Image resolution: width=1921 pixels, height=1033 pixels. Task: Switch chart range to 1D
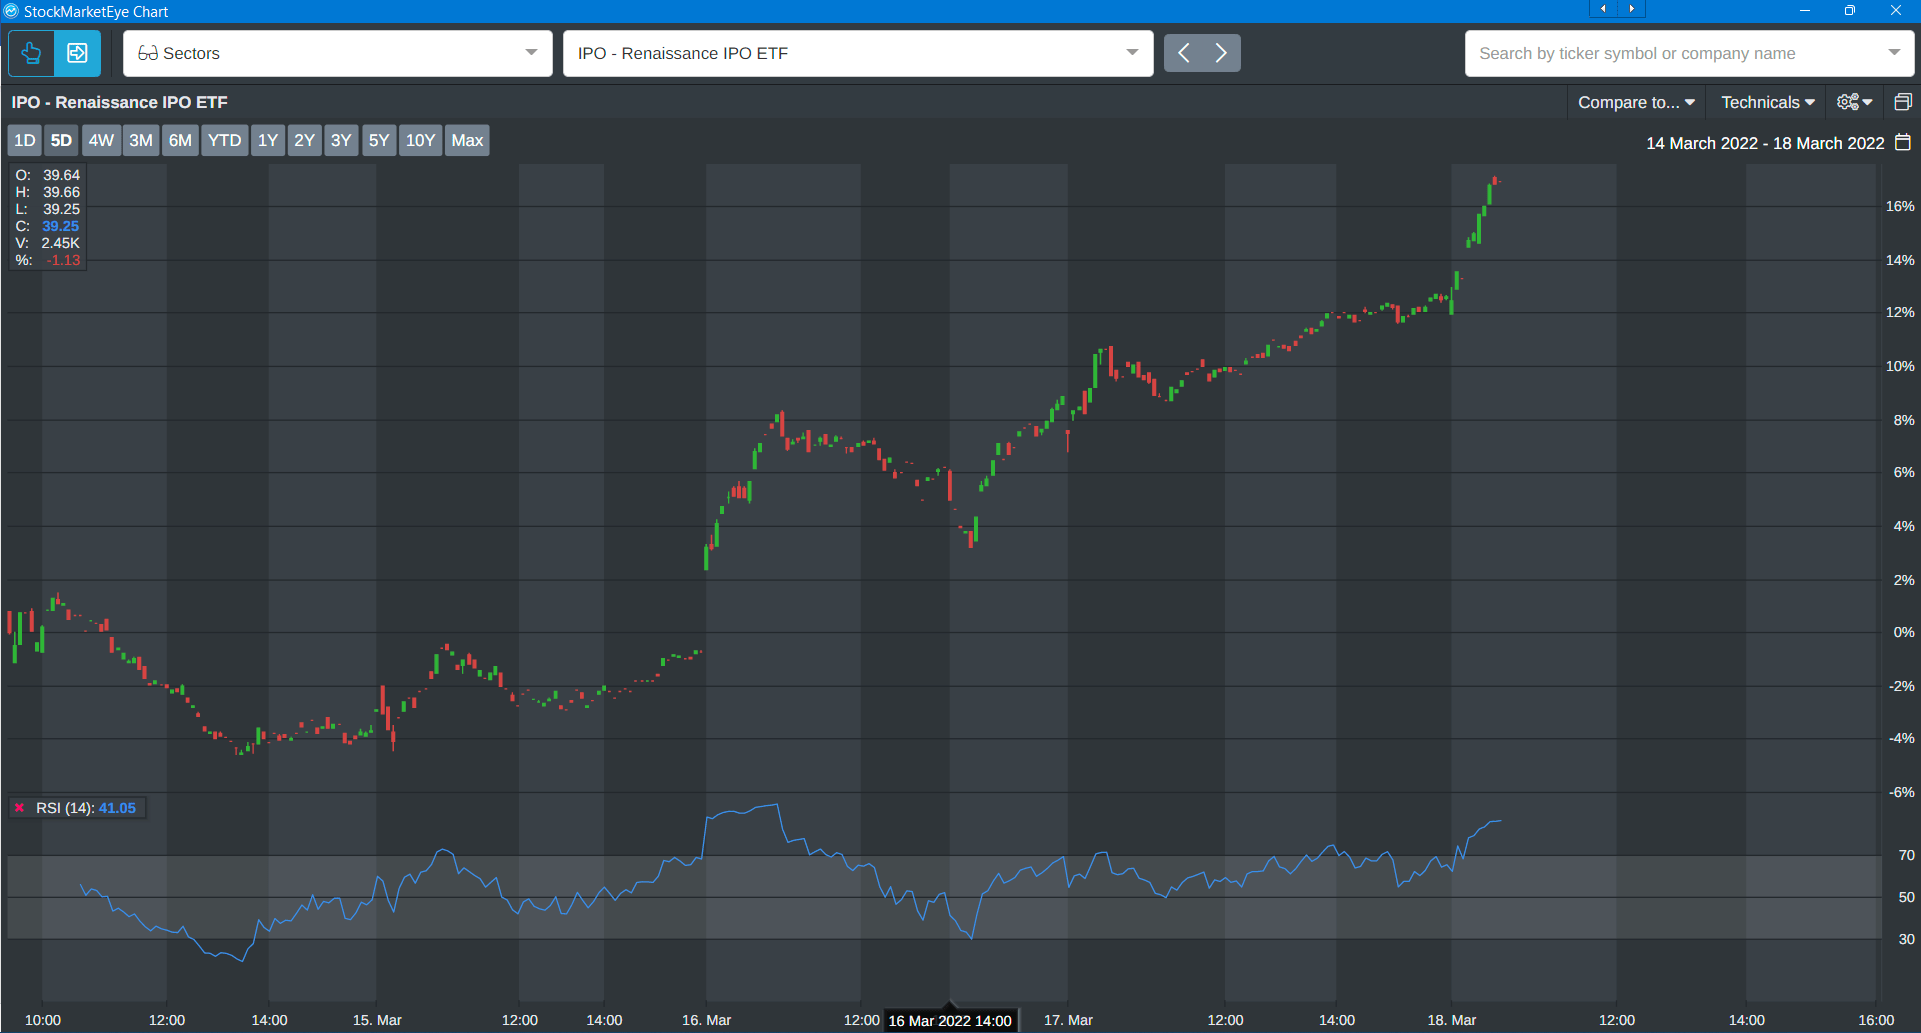click(x=25, y=141)
